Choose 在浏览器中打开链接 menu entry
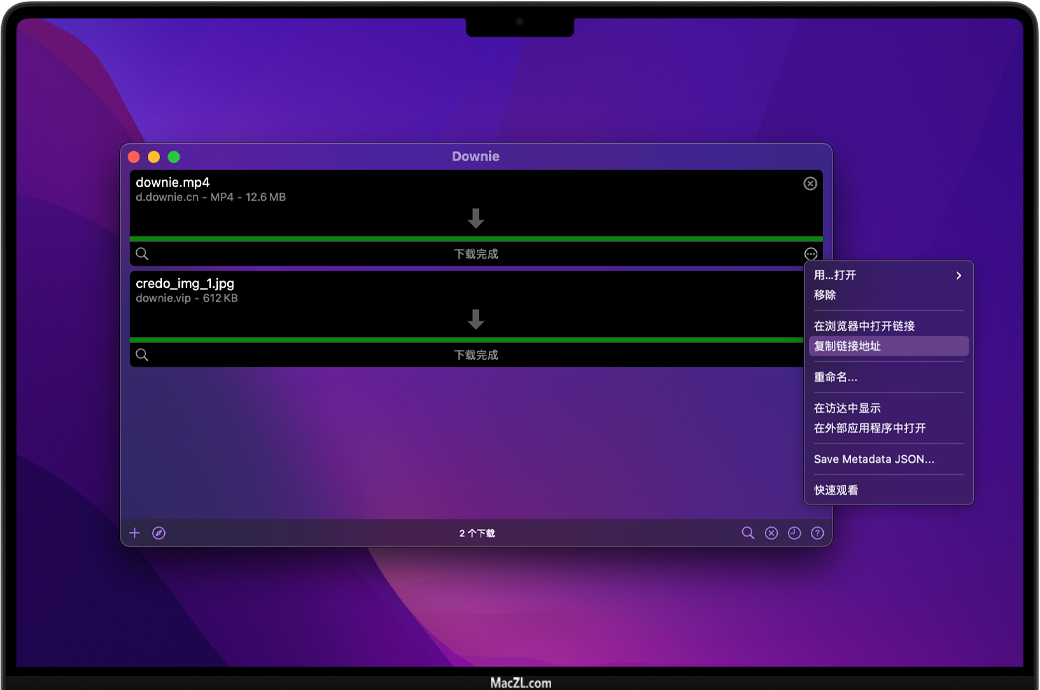This screenshot has width=1040, height=690. 864,326
